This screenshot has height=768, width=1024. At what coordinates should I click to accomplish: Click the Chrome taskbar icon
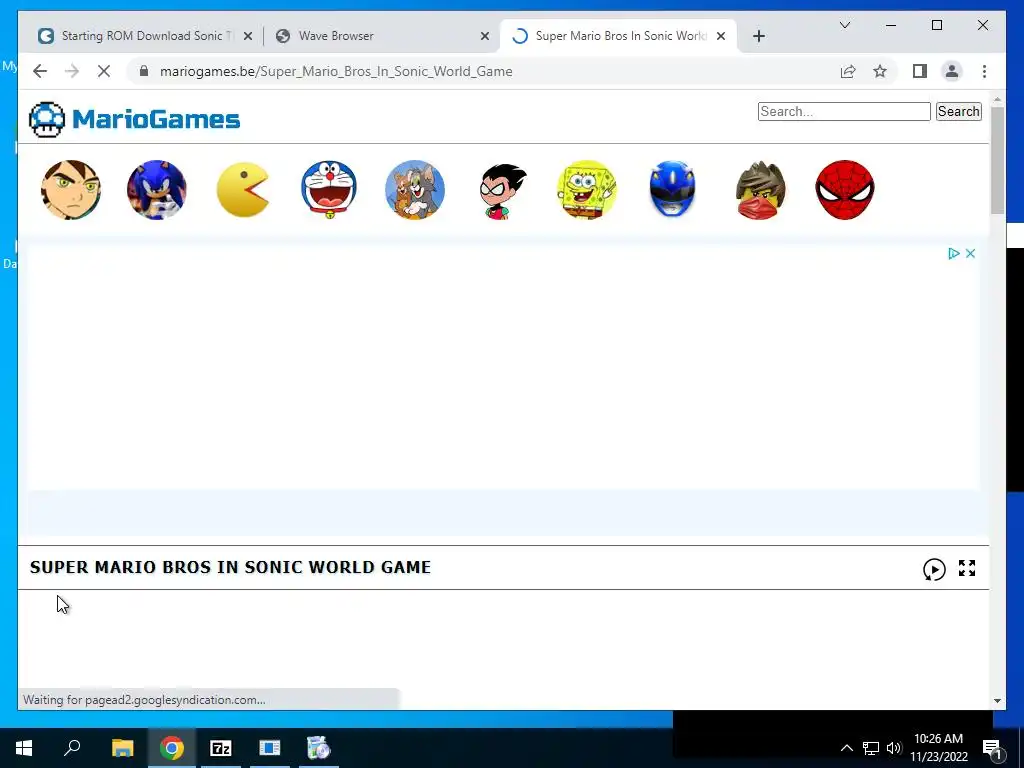[171, 748]
